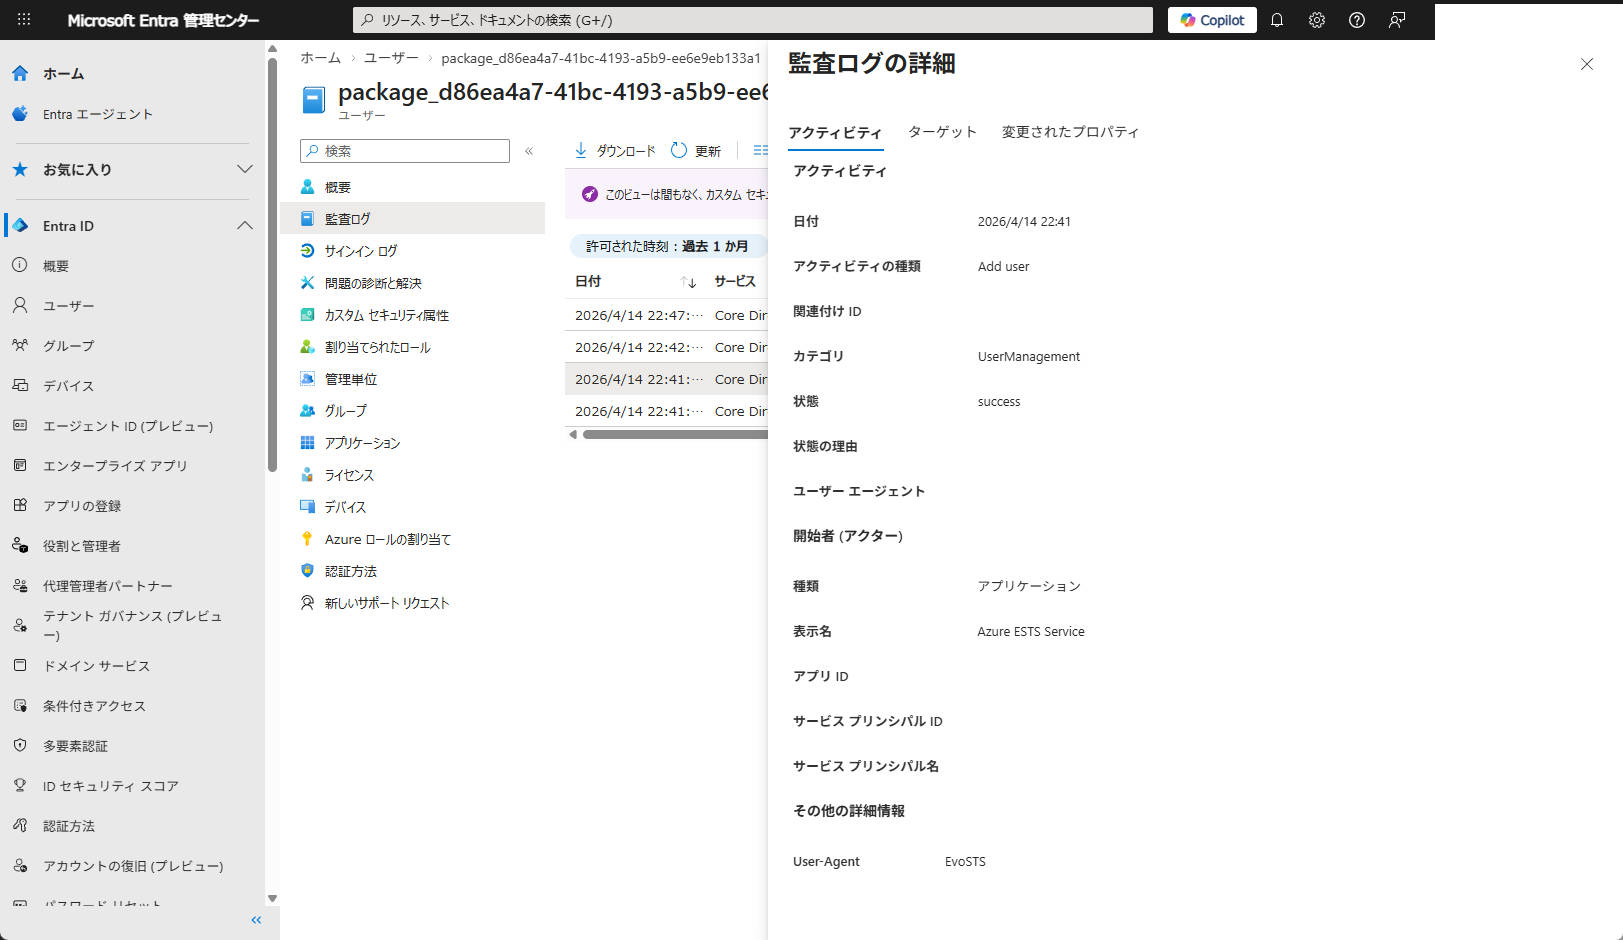Image resolution: width=1623 pixels, height=940 pixels.
Task: Open 条件付きアクセス from the sidebar
Action: pyautogui.click(x=97, y=705)
